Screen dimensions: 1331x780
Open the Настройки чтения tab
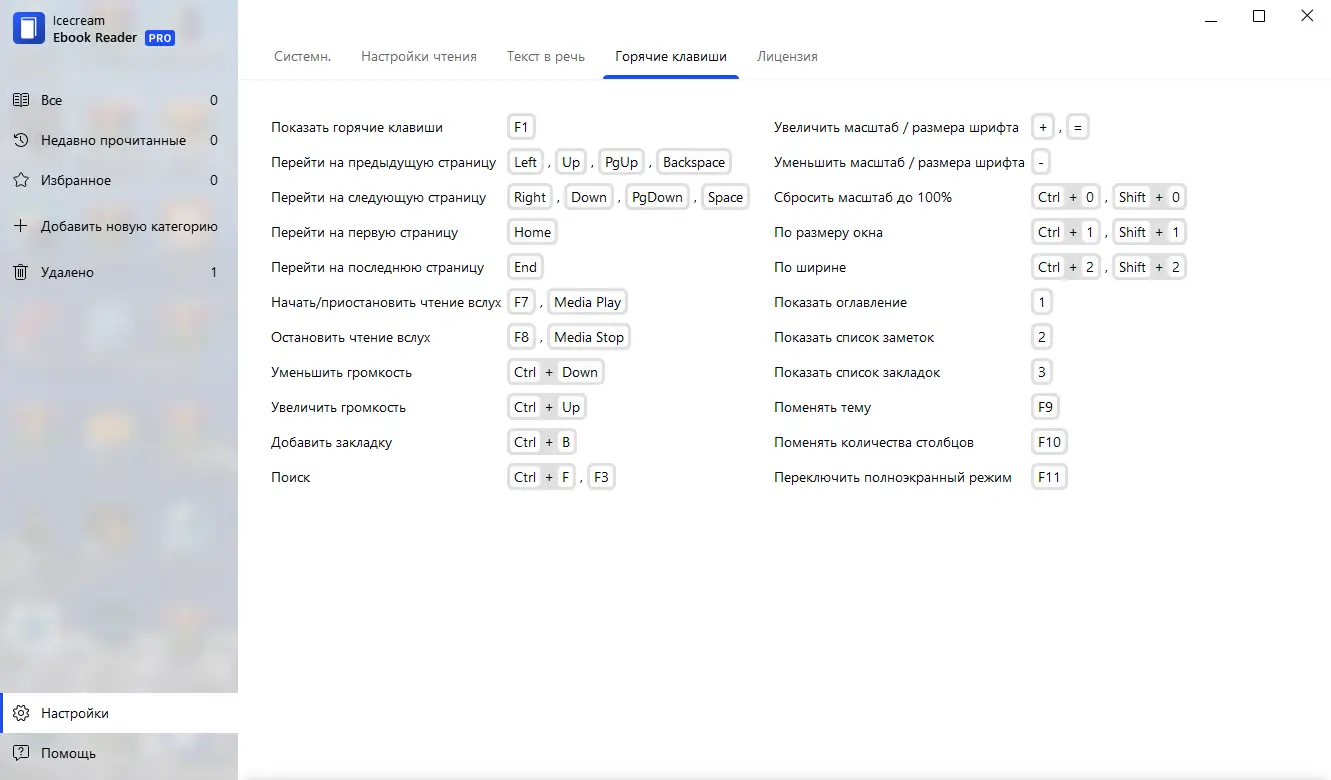click(418, 57)
